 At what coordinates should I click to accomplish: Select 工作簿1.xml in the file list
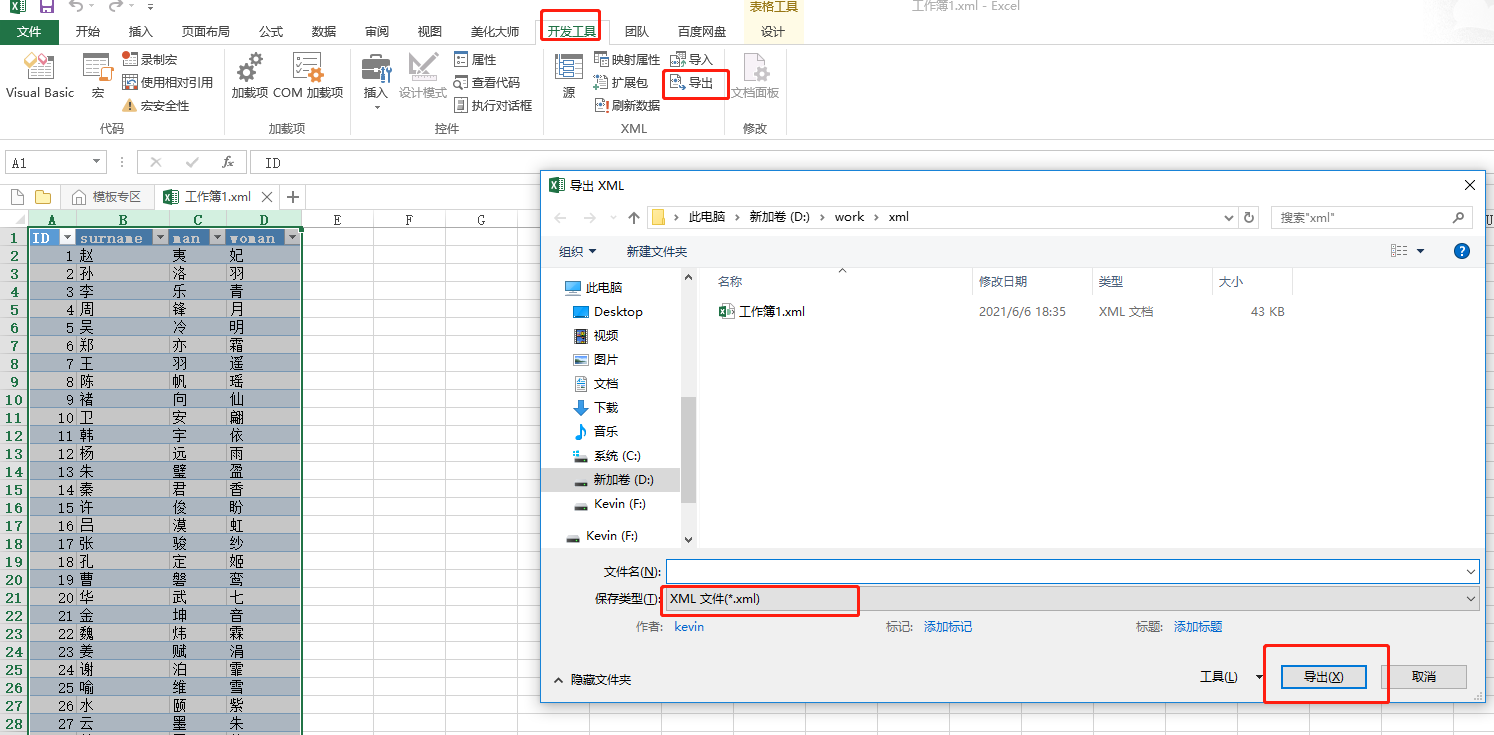coord(762,311)
